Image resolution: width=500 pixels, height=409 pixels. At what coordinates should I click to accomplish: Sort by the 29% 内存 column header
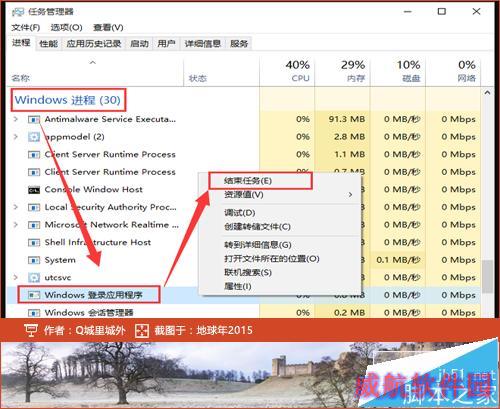pos(342,71)
